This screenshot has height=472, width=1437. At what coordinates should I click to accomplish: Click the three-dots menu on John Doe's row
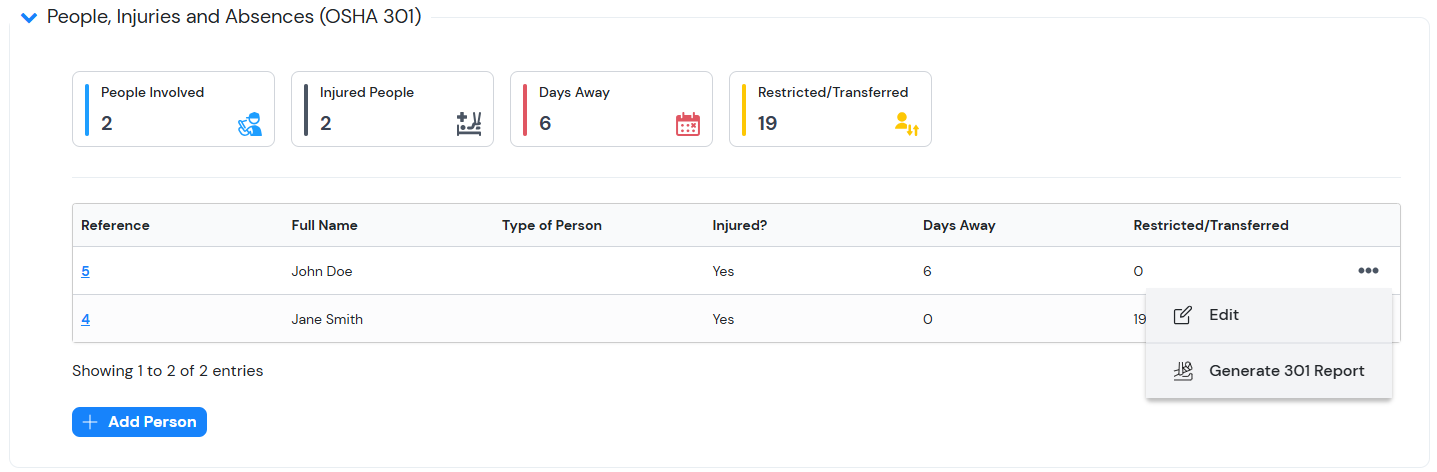[1368, 271]
